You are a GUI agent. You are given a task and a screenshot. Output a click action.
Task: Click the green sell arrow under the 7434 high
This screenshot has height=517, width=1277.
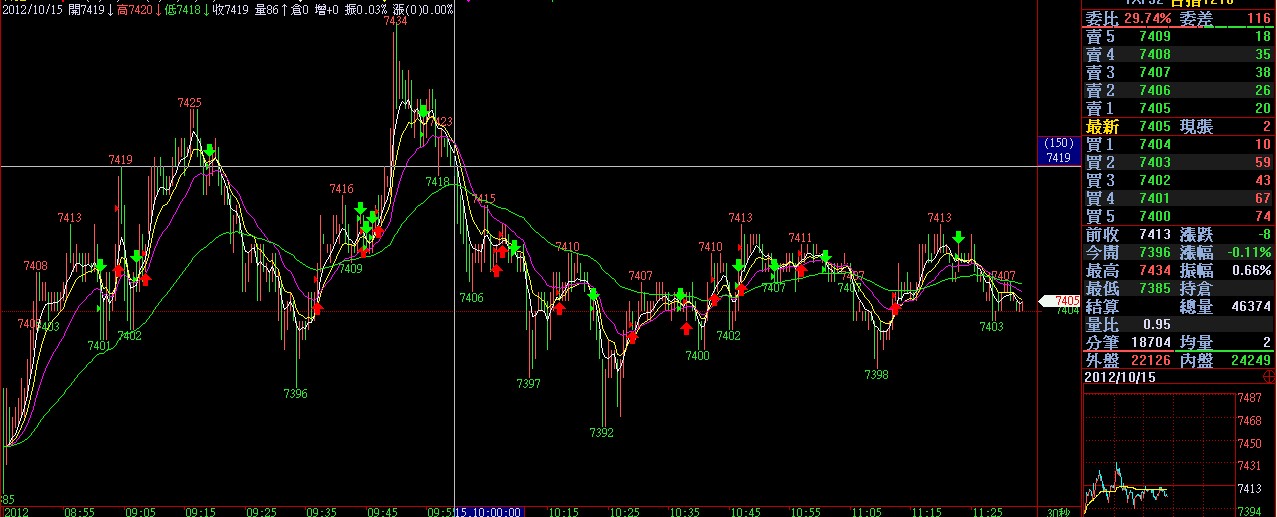423,111
